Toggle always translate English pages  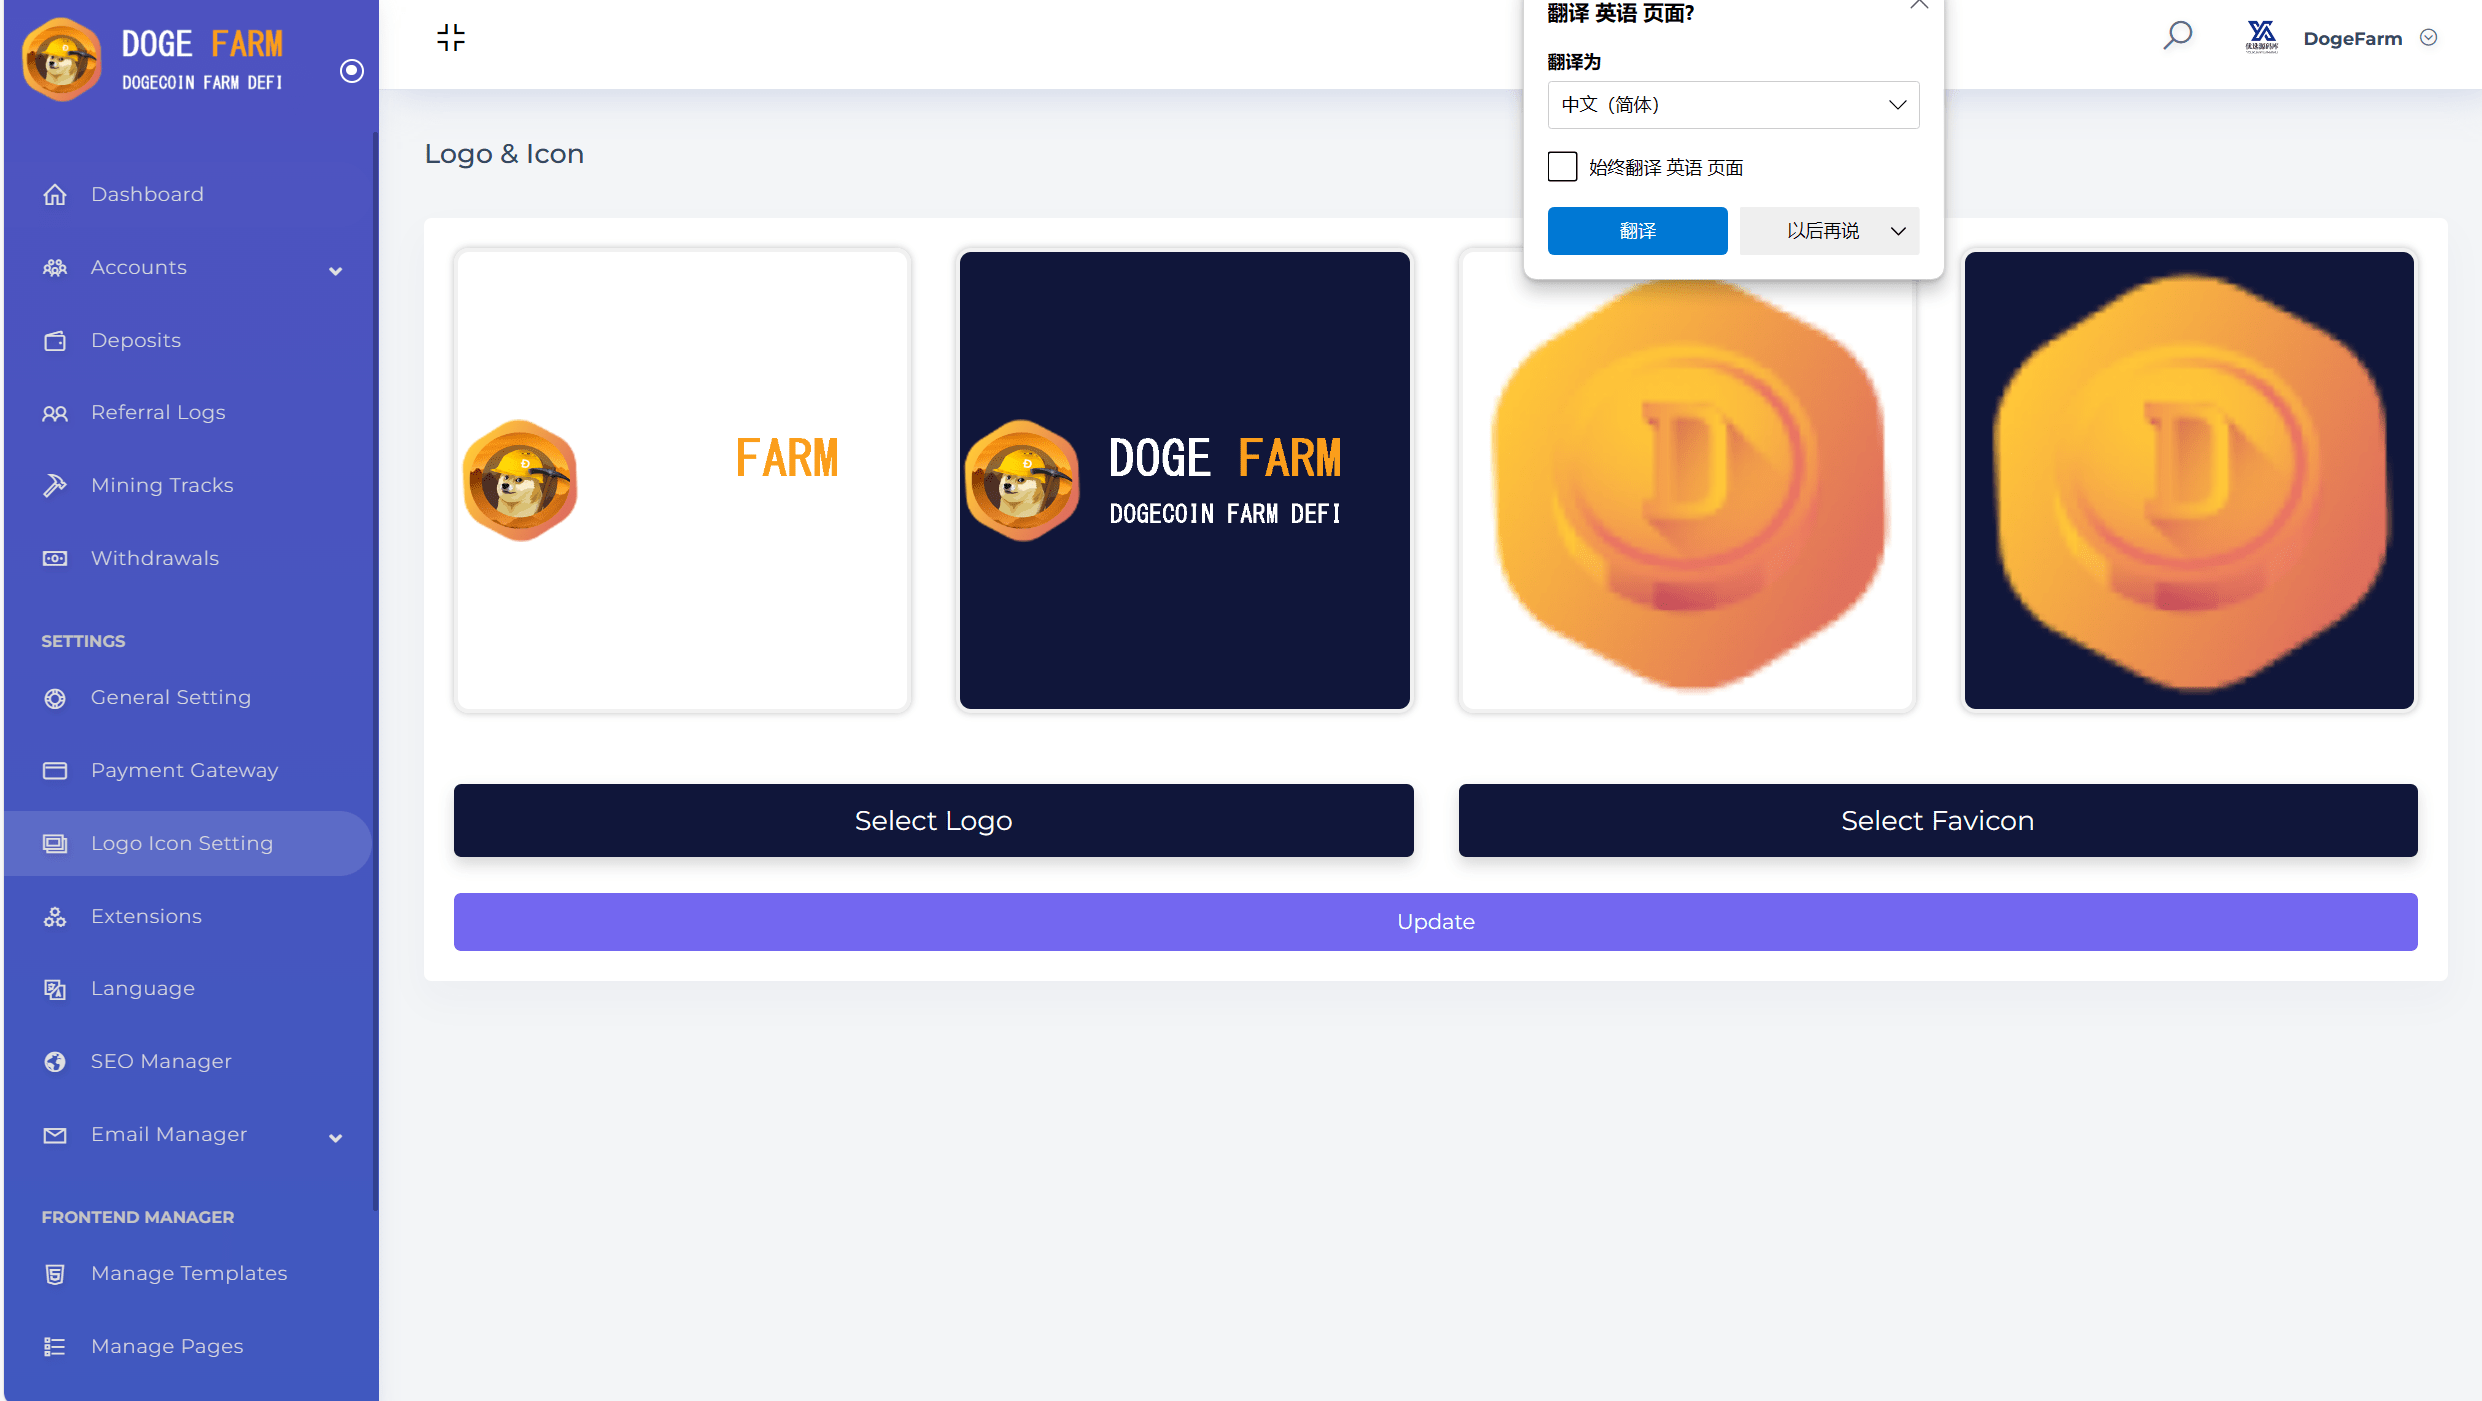(x=1561, y=165)
